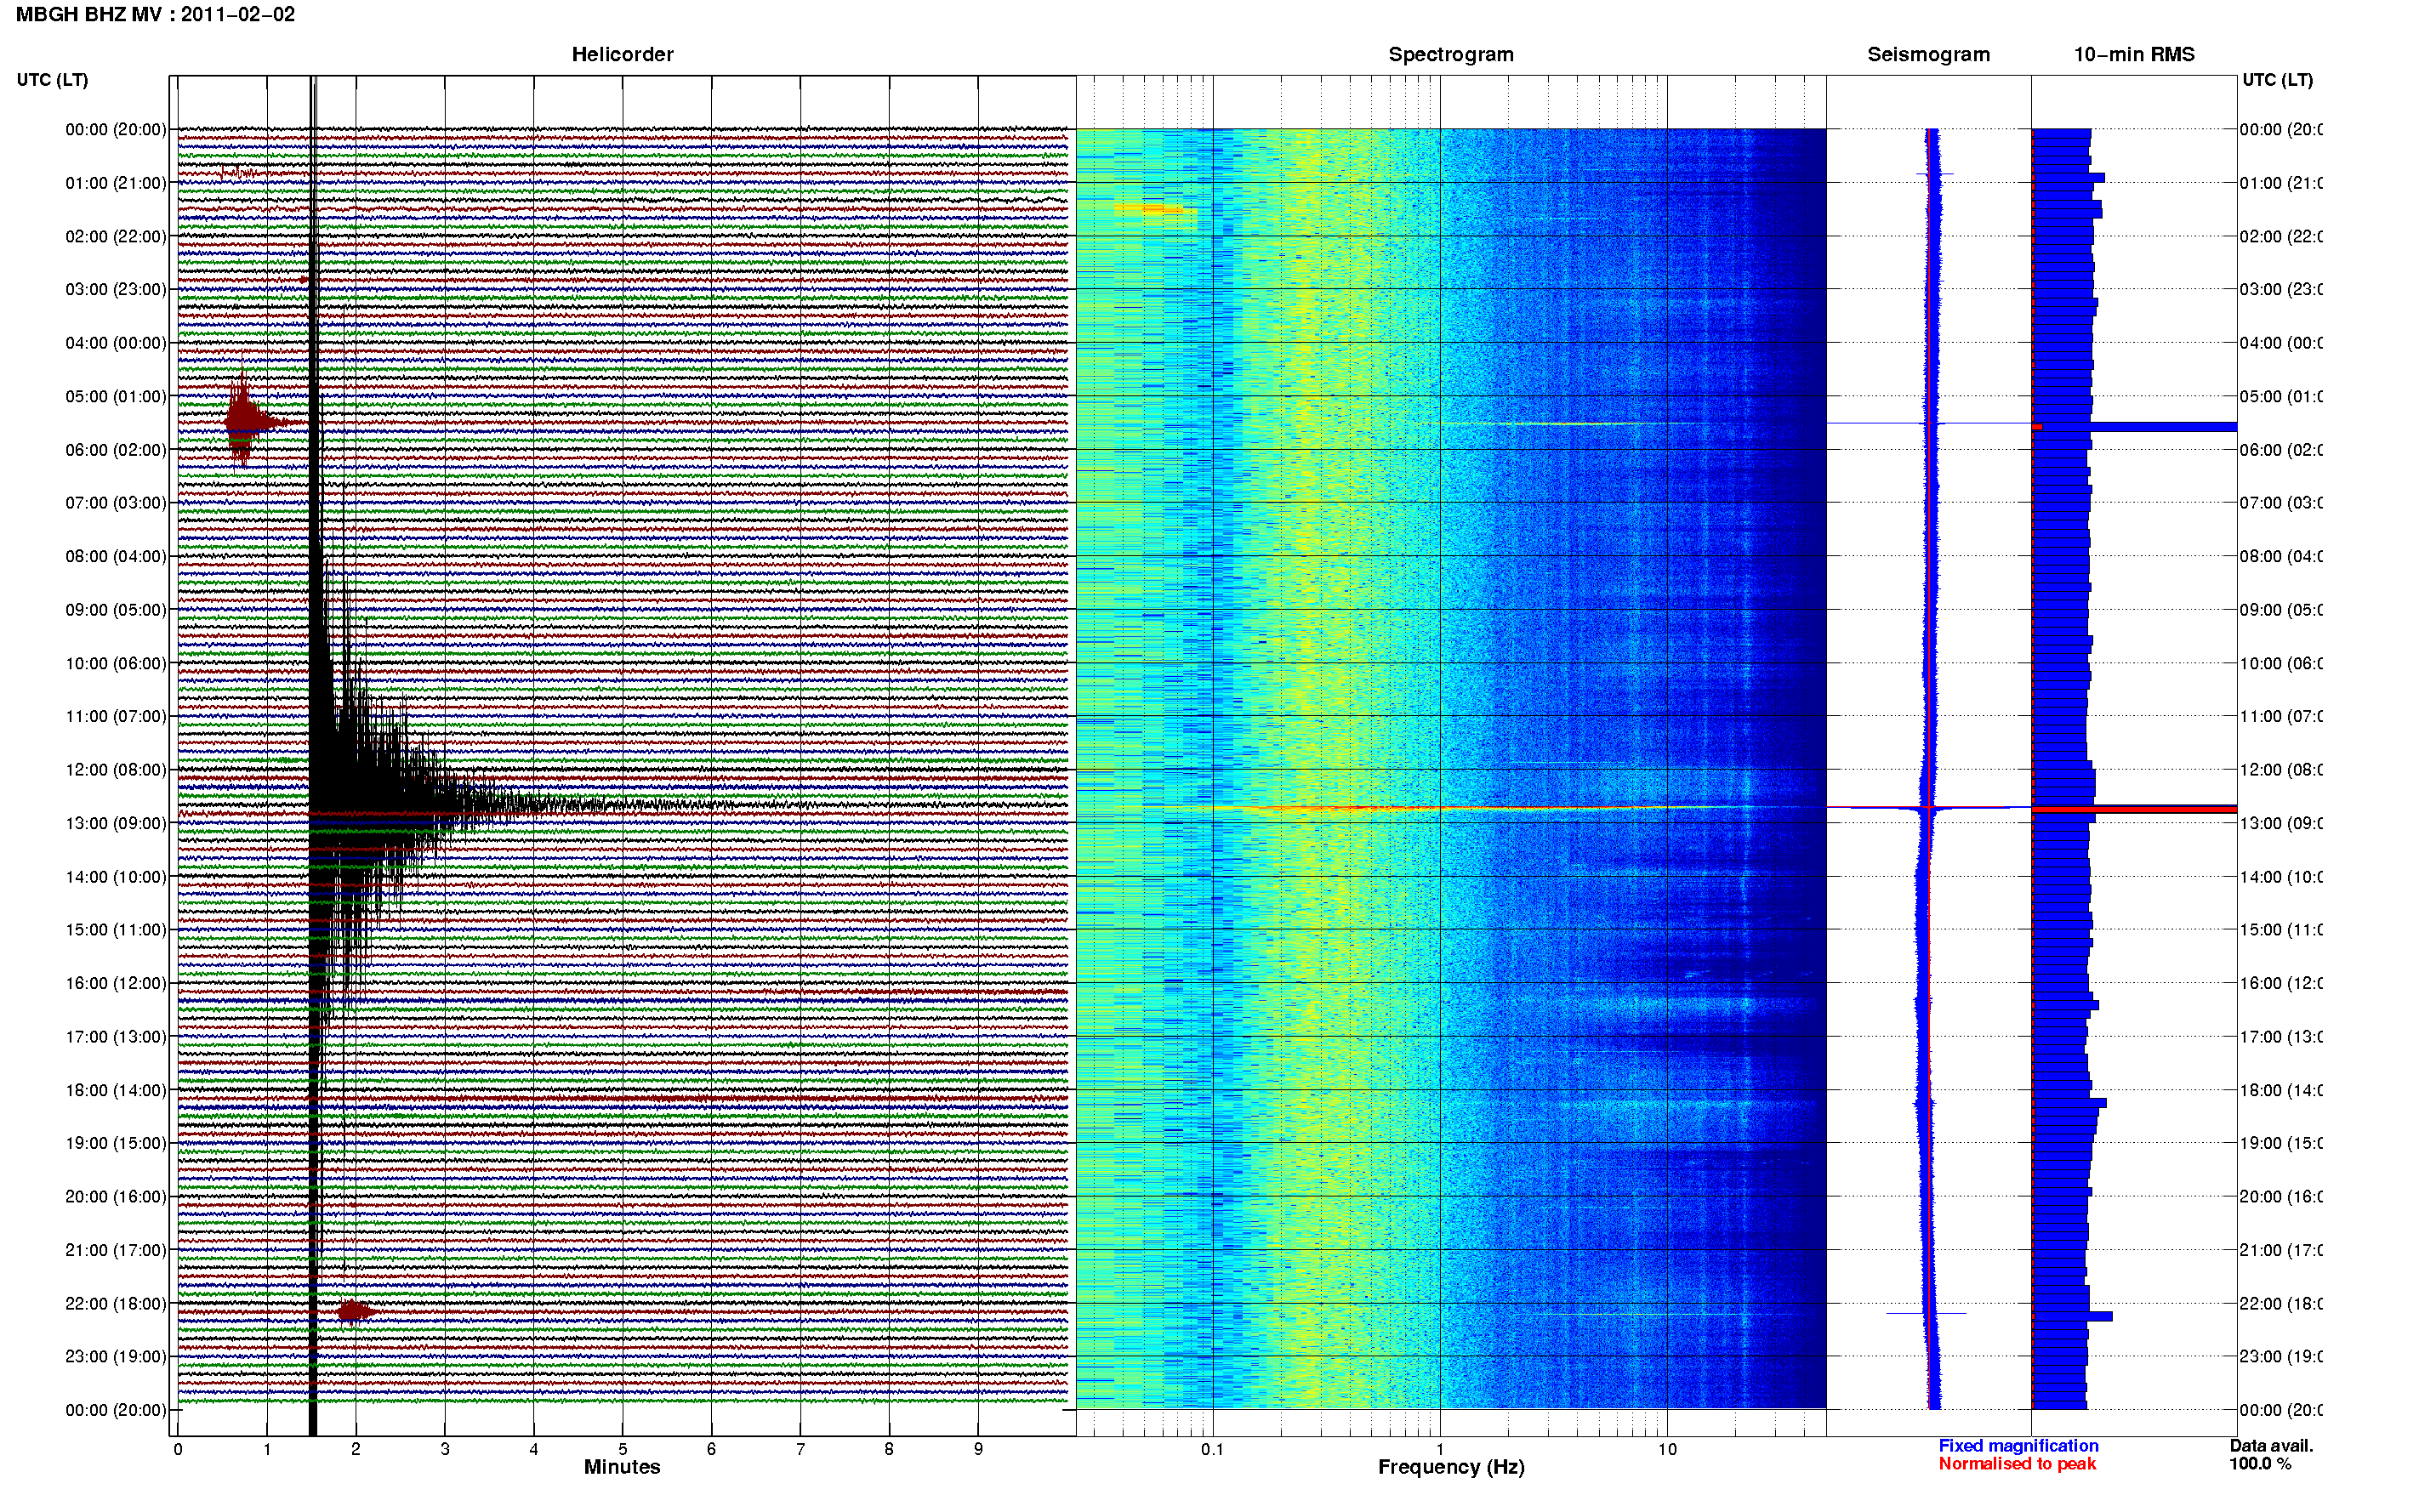Click the '02:00 (22:00)' time label on left axis

116,236
